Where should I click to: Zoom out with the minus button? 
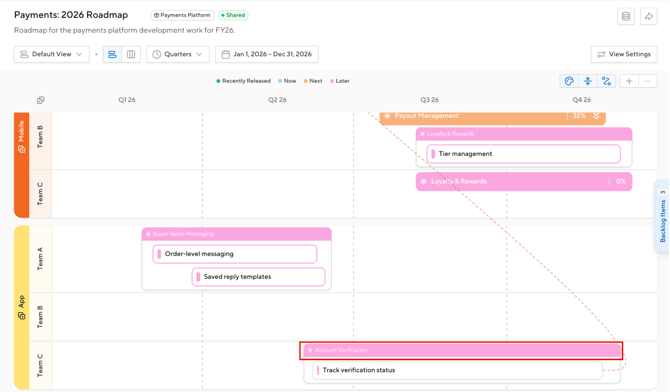[648, 81]
